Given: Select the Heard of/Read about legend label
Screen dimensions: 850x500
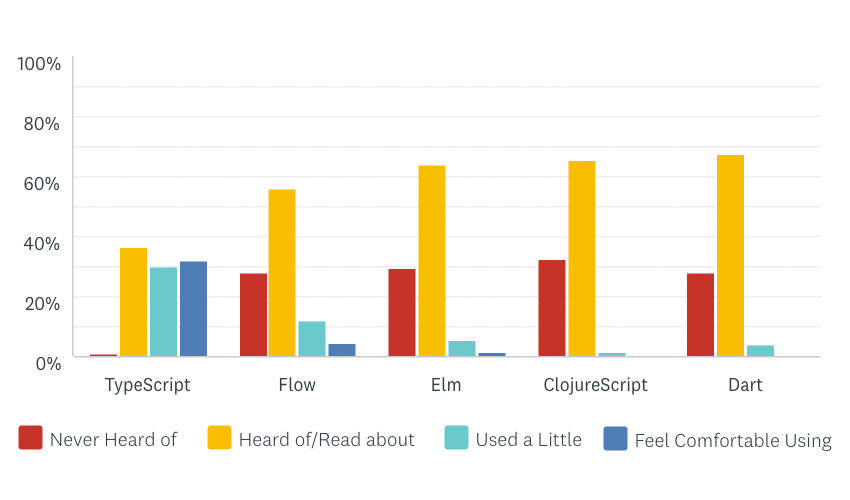Looking at the screenshot, I should 326,439.
